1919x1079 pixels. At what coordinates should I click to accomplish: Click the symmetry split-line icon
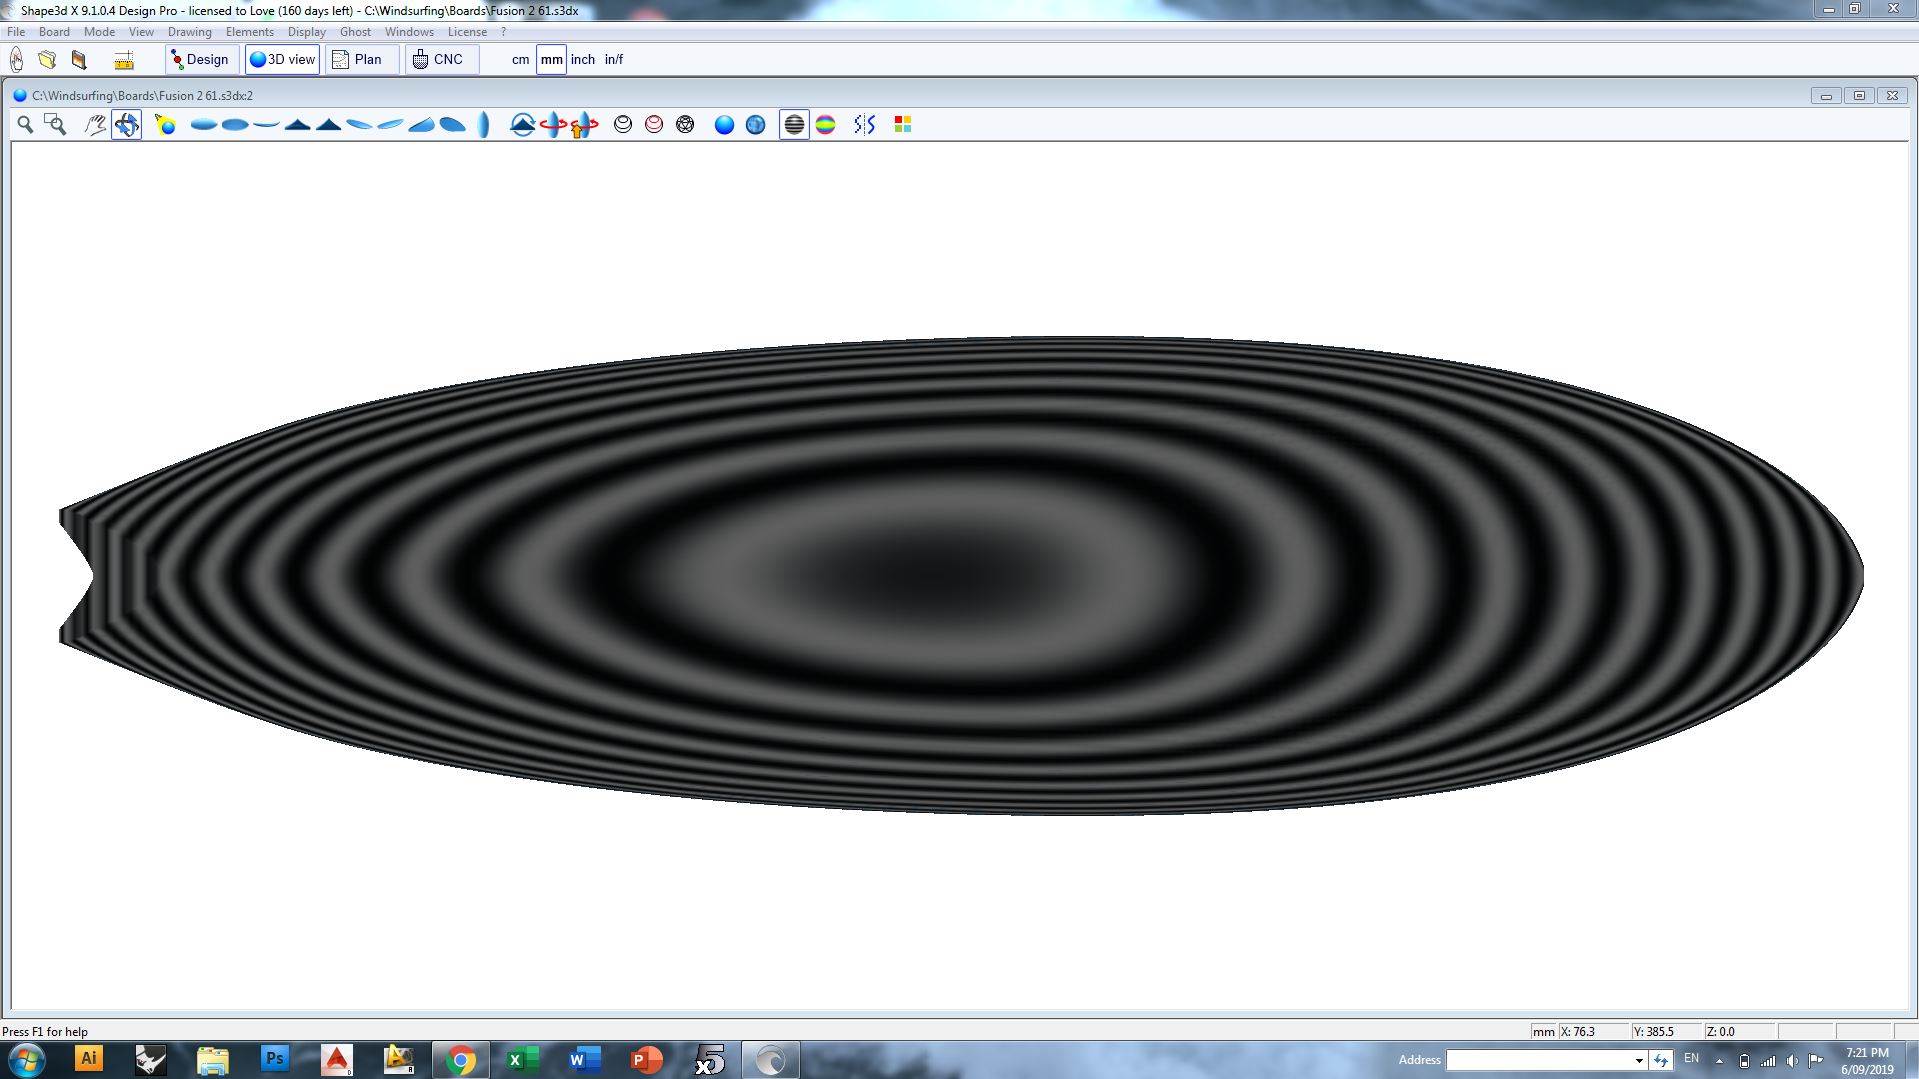pos(864,124)
